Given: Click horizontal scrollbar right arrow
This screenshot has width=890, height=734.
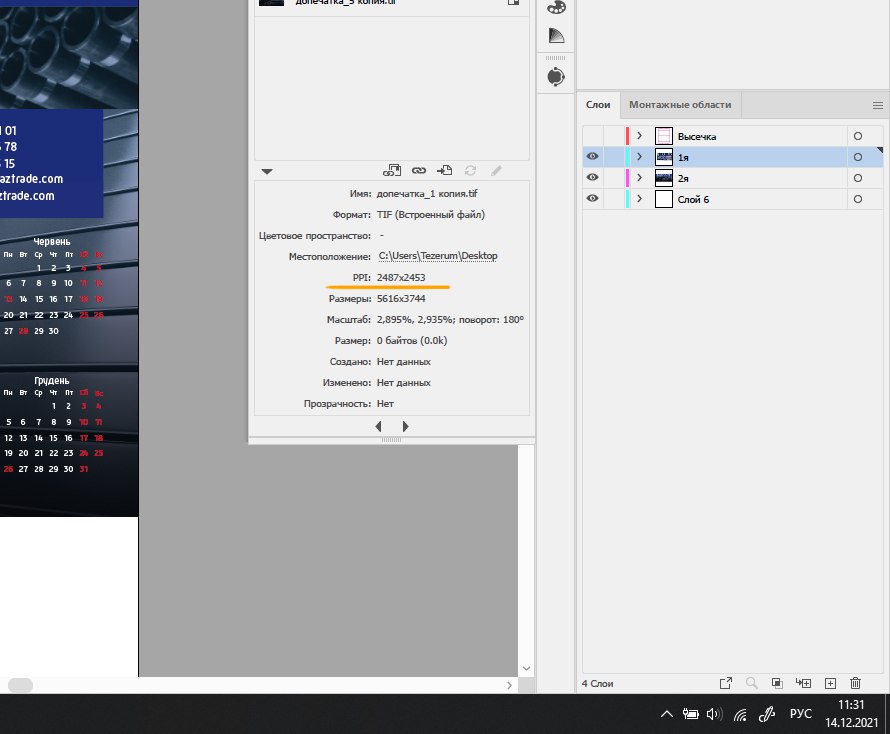Looking at the screenshot, I should point(509,685).
